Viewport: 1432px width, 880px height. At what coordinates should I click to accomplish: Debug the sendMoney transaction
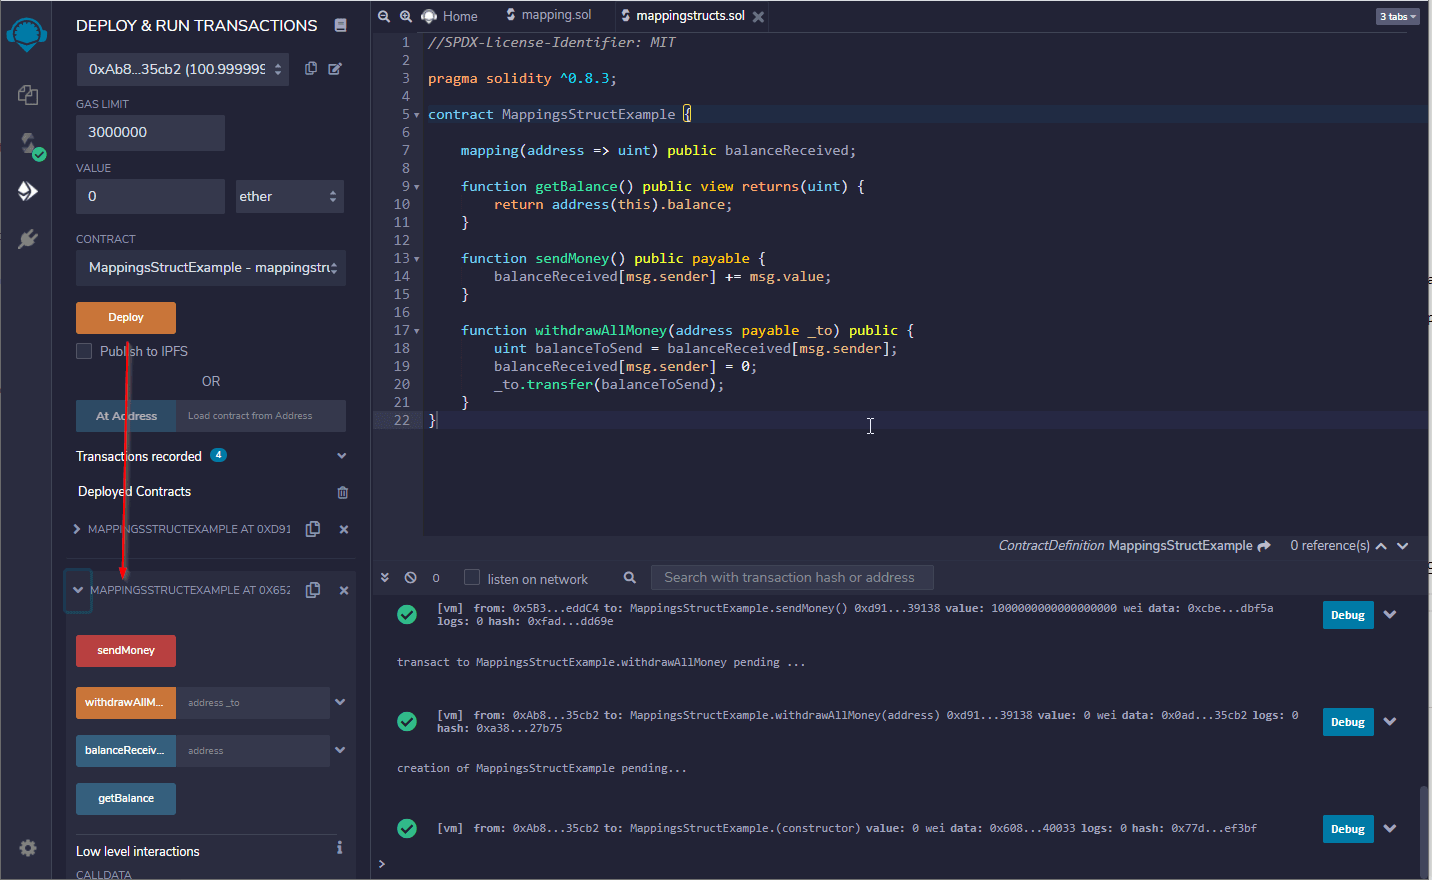click(x=1348, y=615)
